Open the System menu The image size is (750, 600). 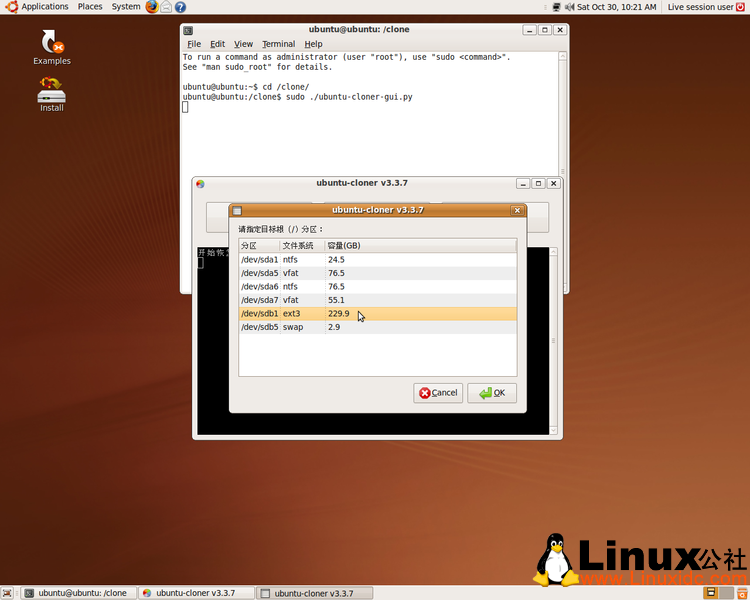tap(126, 7)
